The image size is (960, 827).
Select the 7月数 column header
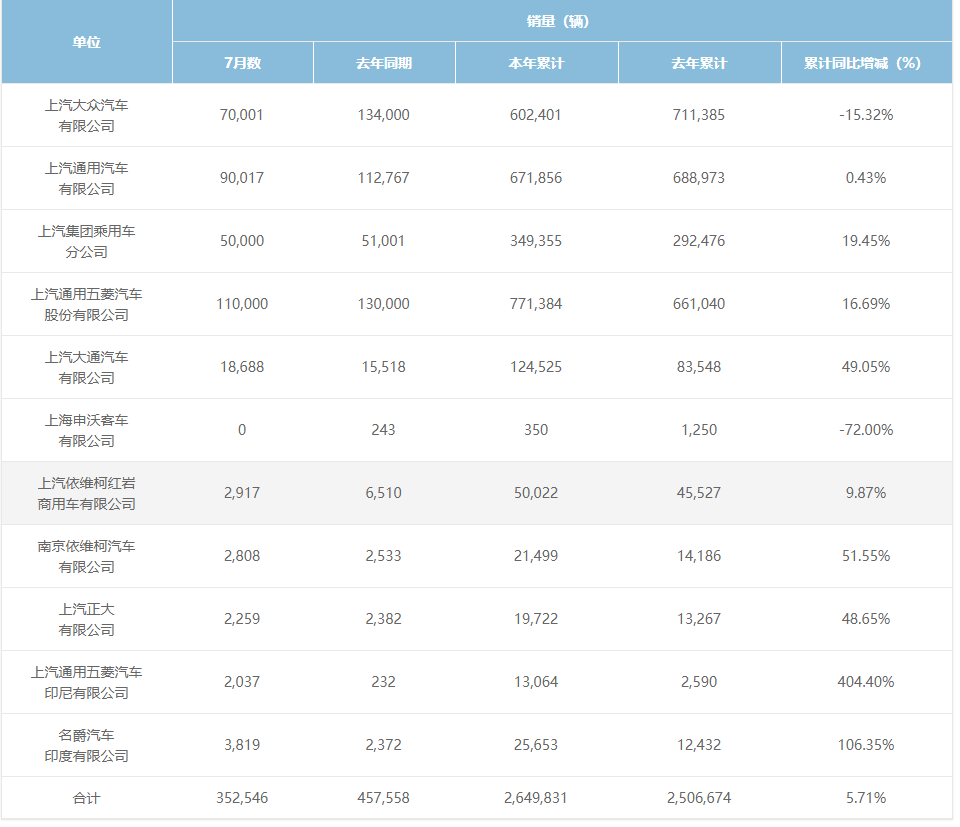242,63
